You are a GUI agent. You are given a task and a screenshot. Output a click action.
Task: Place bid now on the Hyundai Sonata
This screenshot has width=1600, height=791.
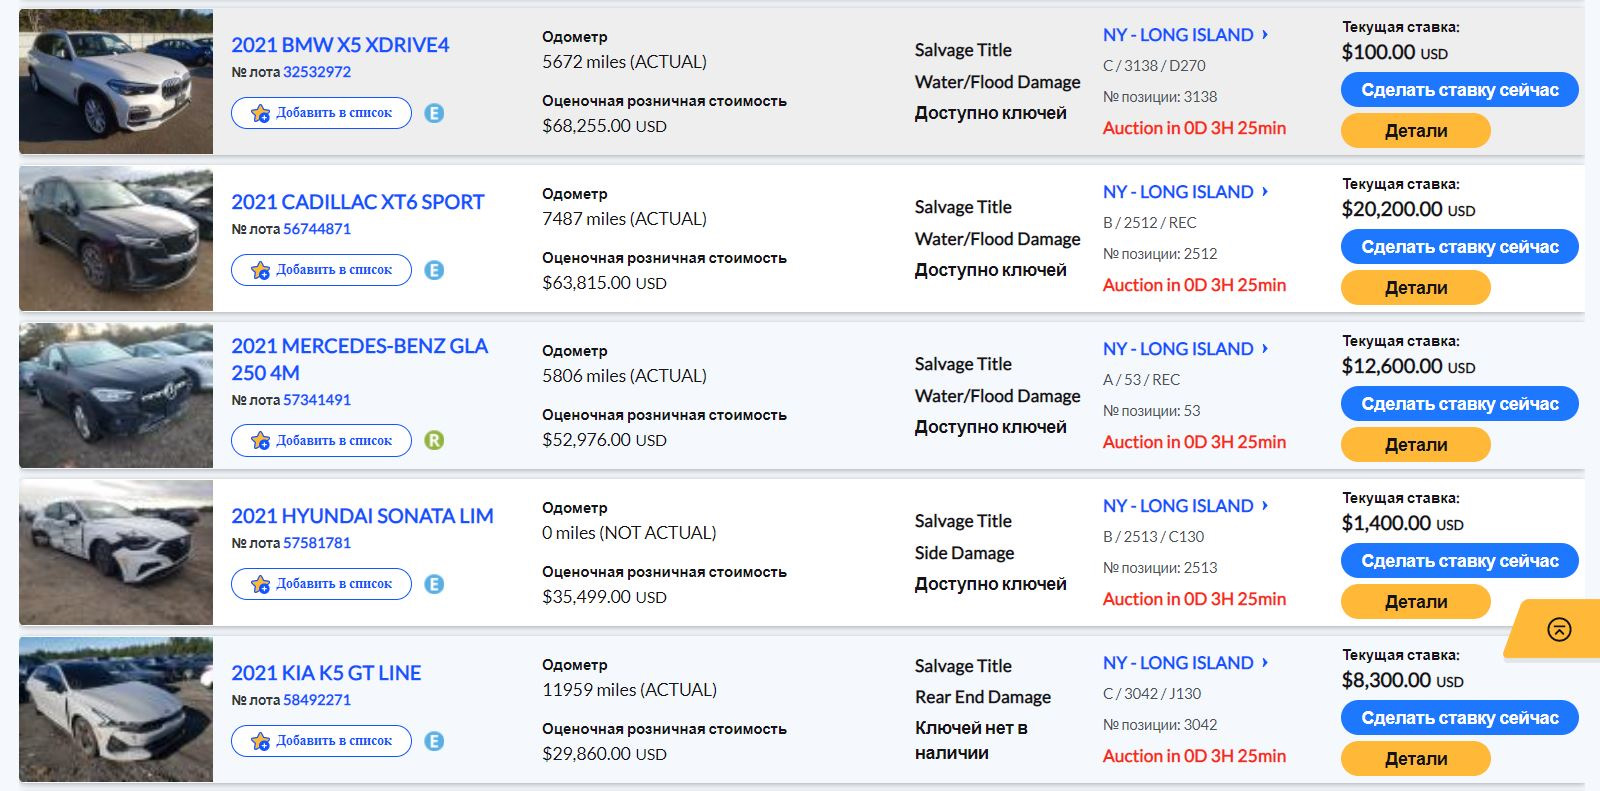tap(1459, 561)
